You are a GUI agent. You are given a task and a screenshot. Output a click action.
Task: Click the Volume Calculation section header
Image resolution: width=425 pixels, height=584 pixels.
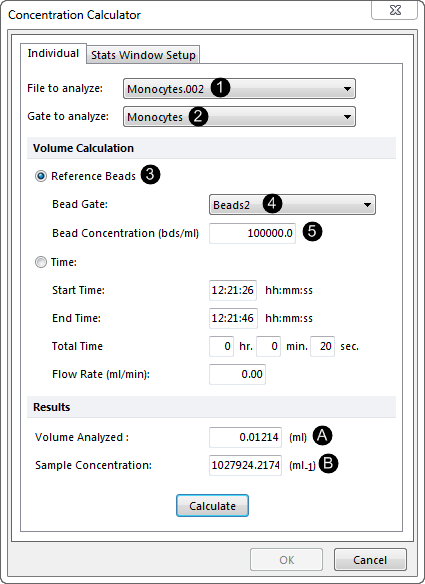211,148
